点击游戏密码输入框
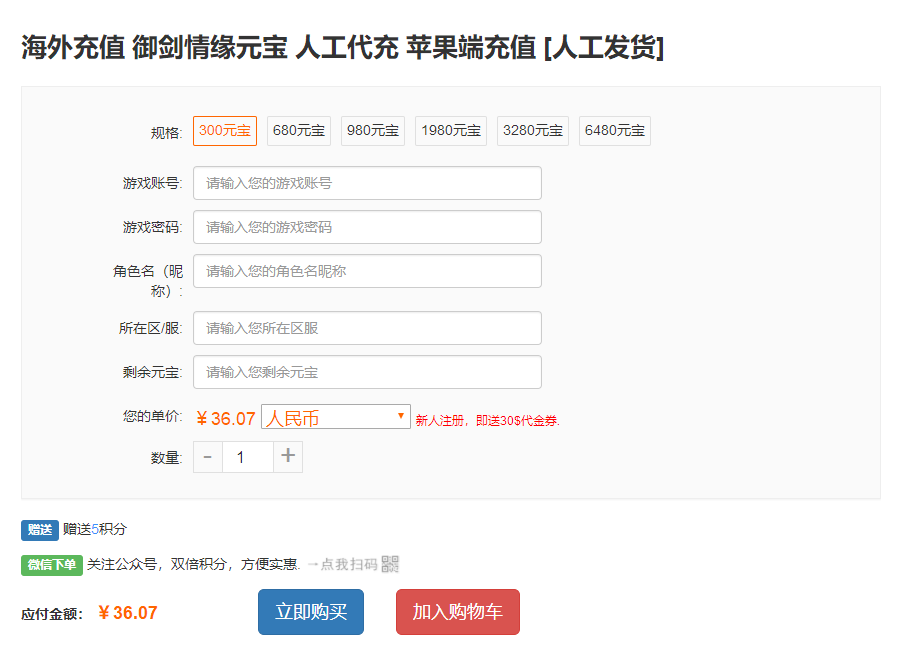The width and height of the screenshot is (902, 648). [x=367, y=226]
